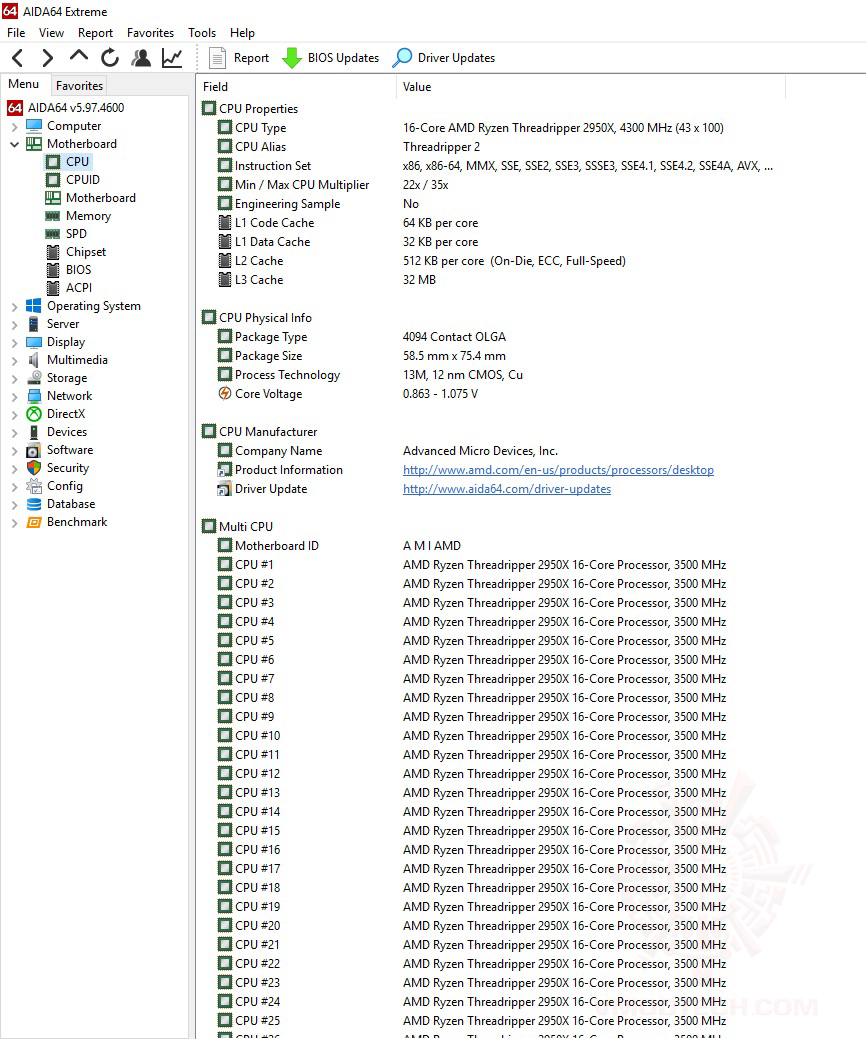
Task: Expand the Devices node
Action: pyautogui.click(x=15, y=432)
